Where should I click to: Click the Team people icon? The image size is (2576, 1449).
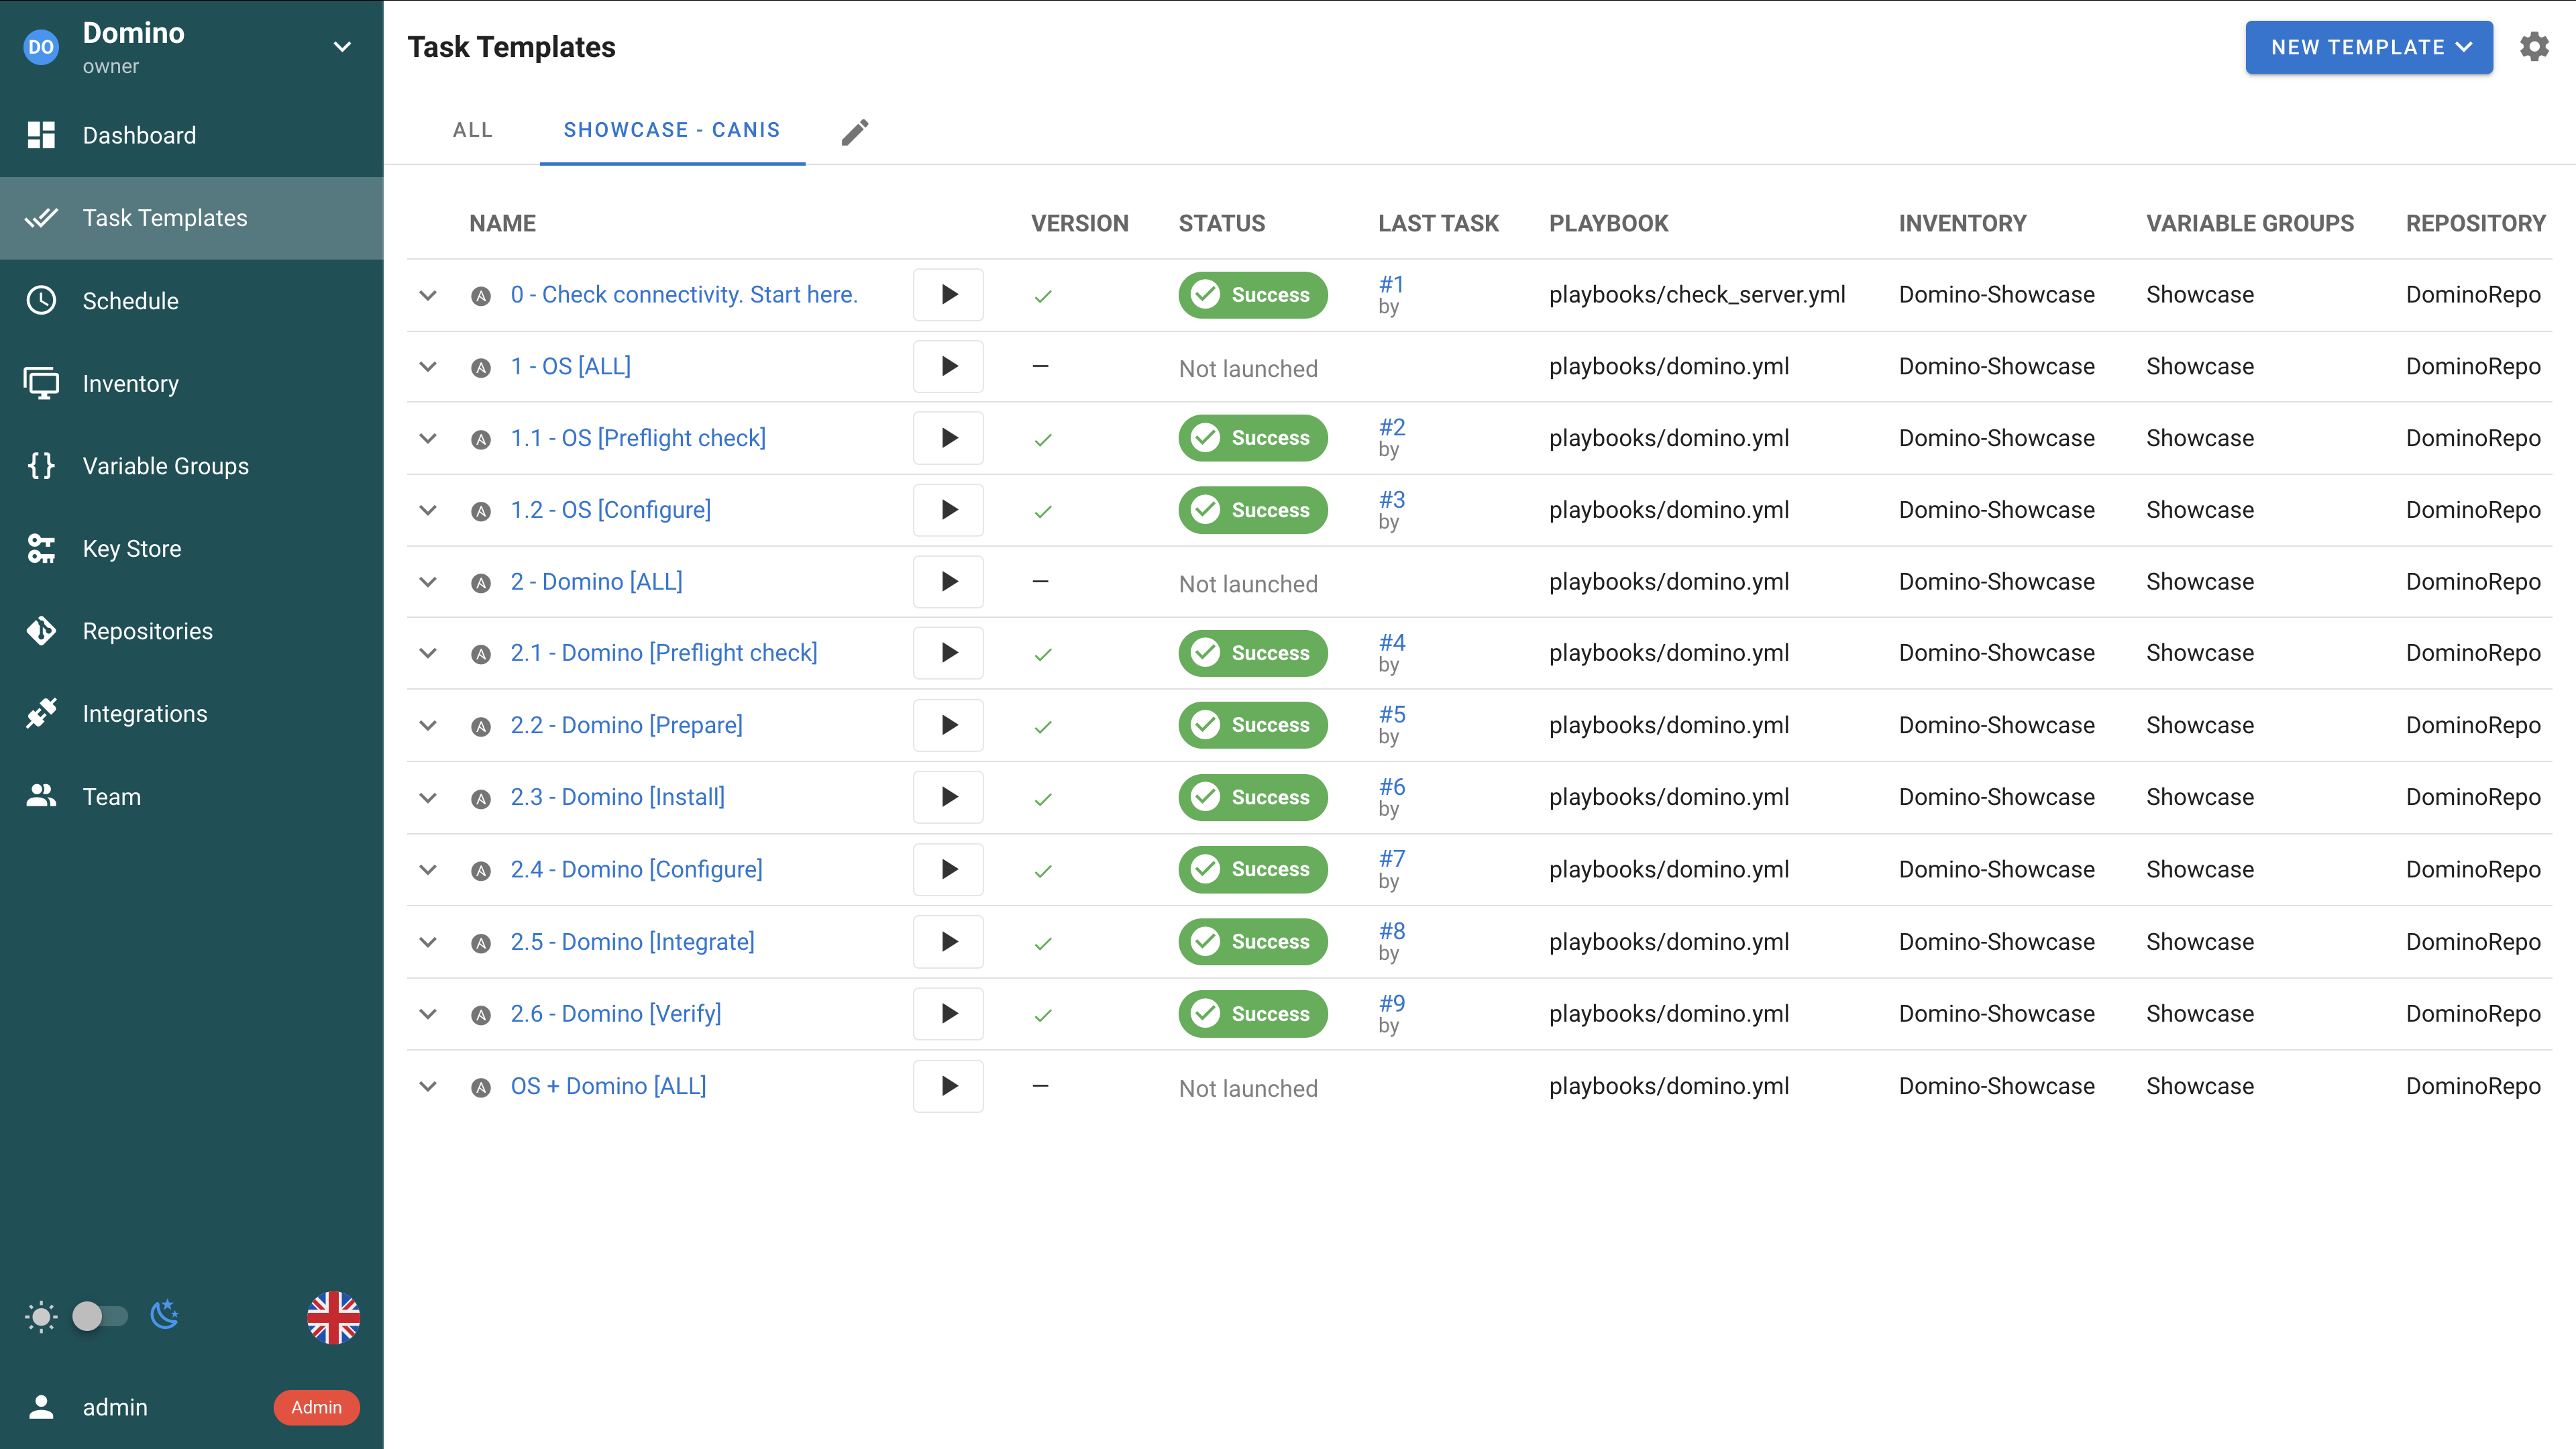(x=41, y=796)
